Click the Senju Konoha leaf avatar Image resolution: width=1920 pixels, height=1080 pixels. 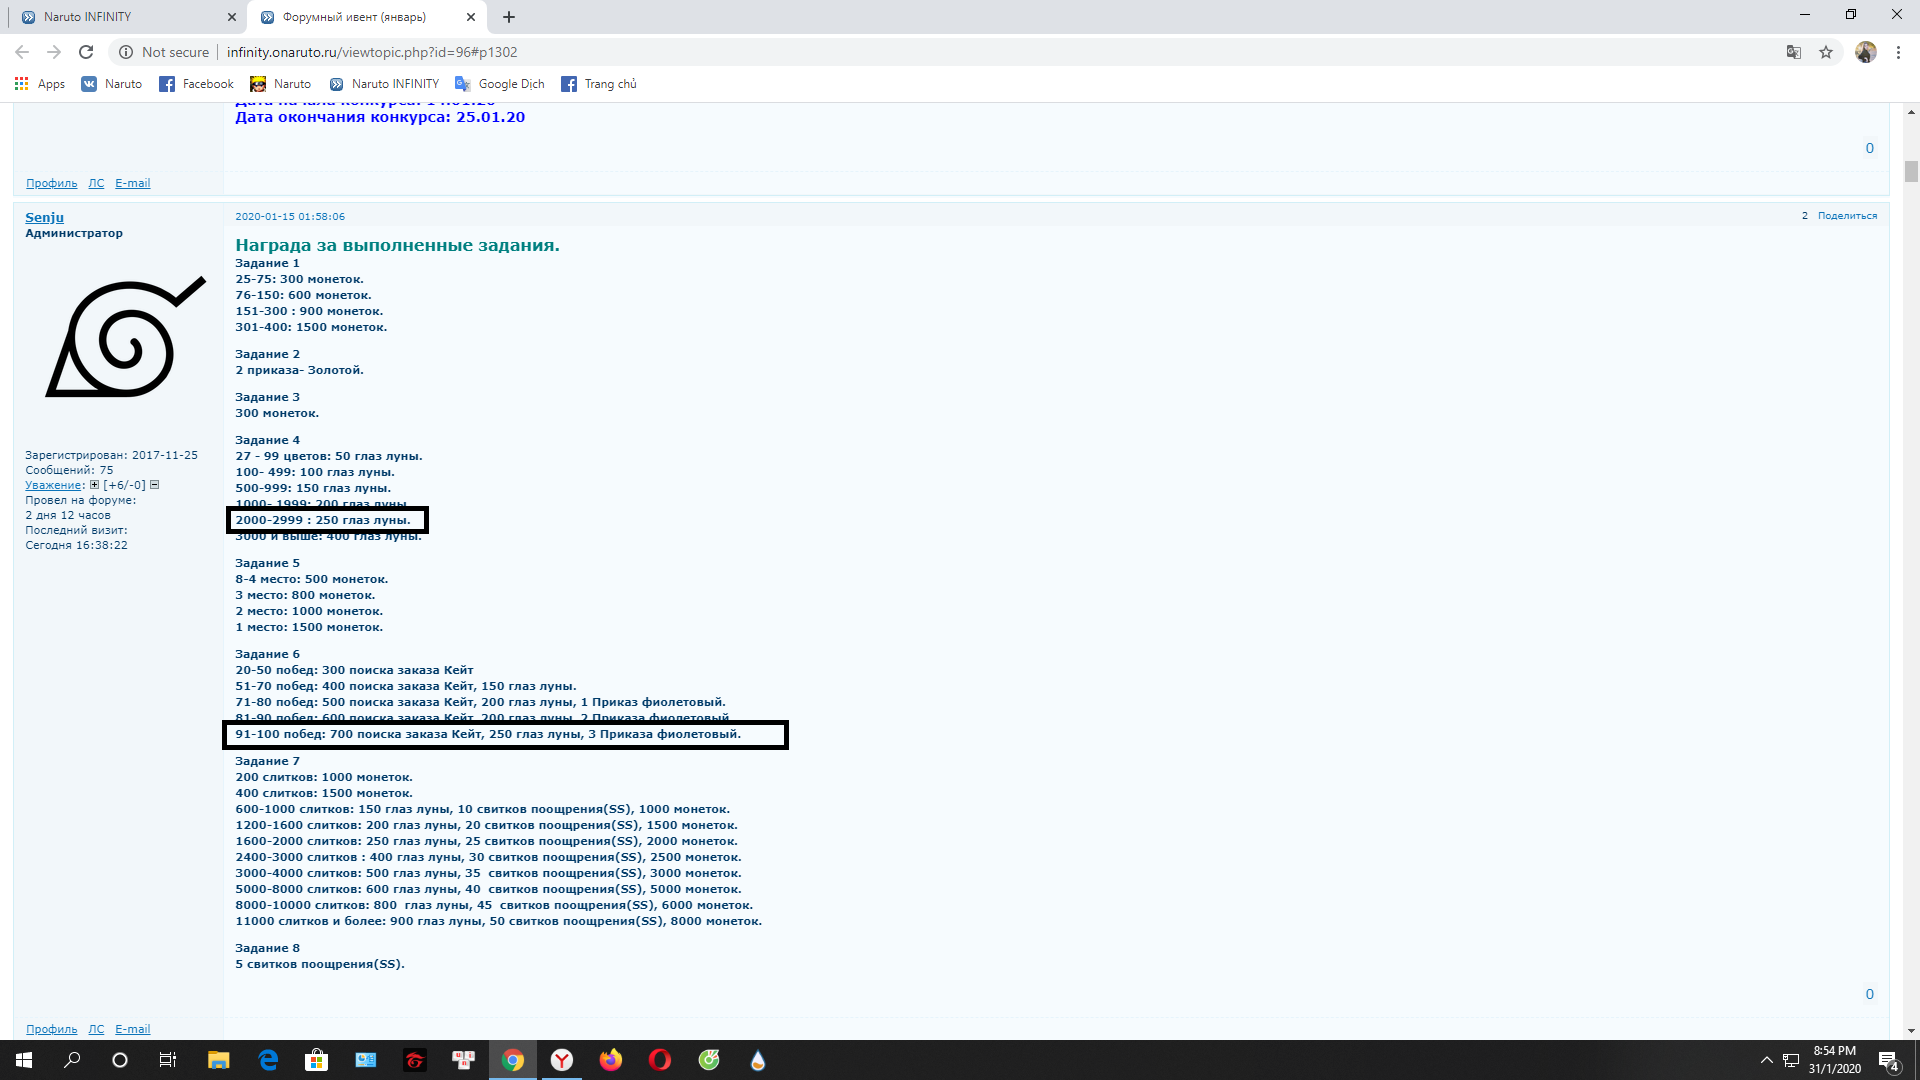(x=125, y=337)
